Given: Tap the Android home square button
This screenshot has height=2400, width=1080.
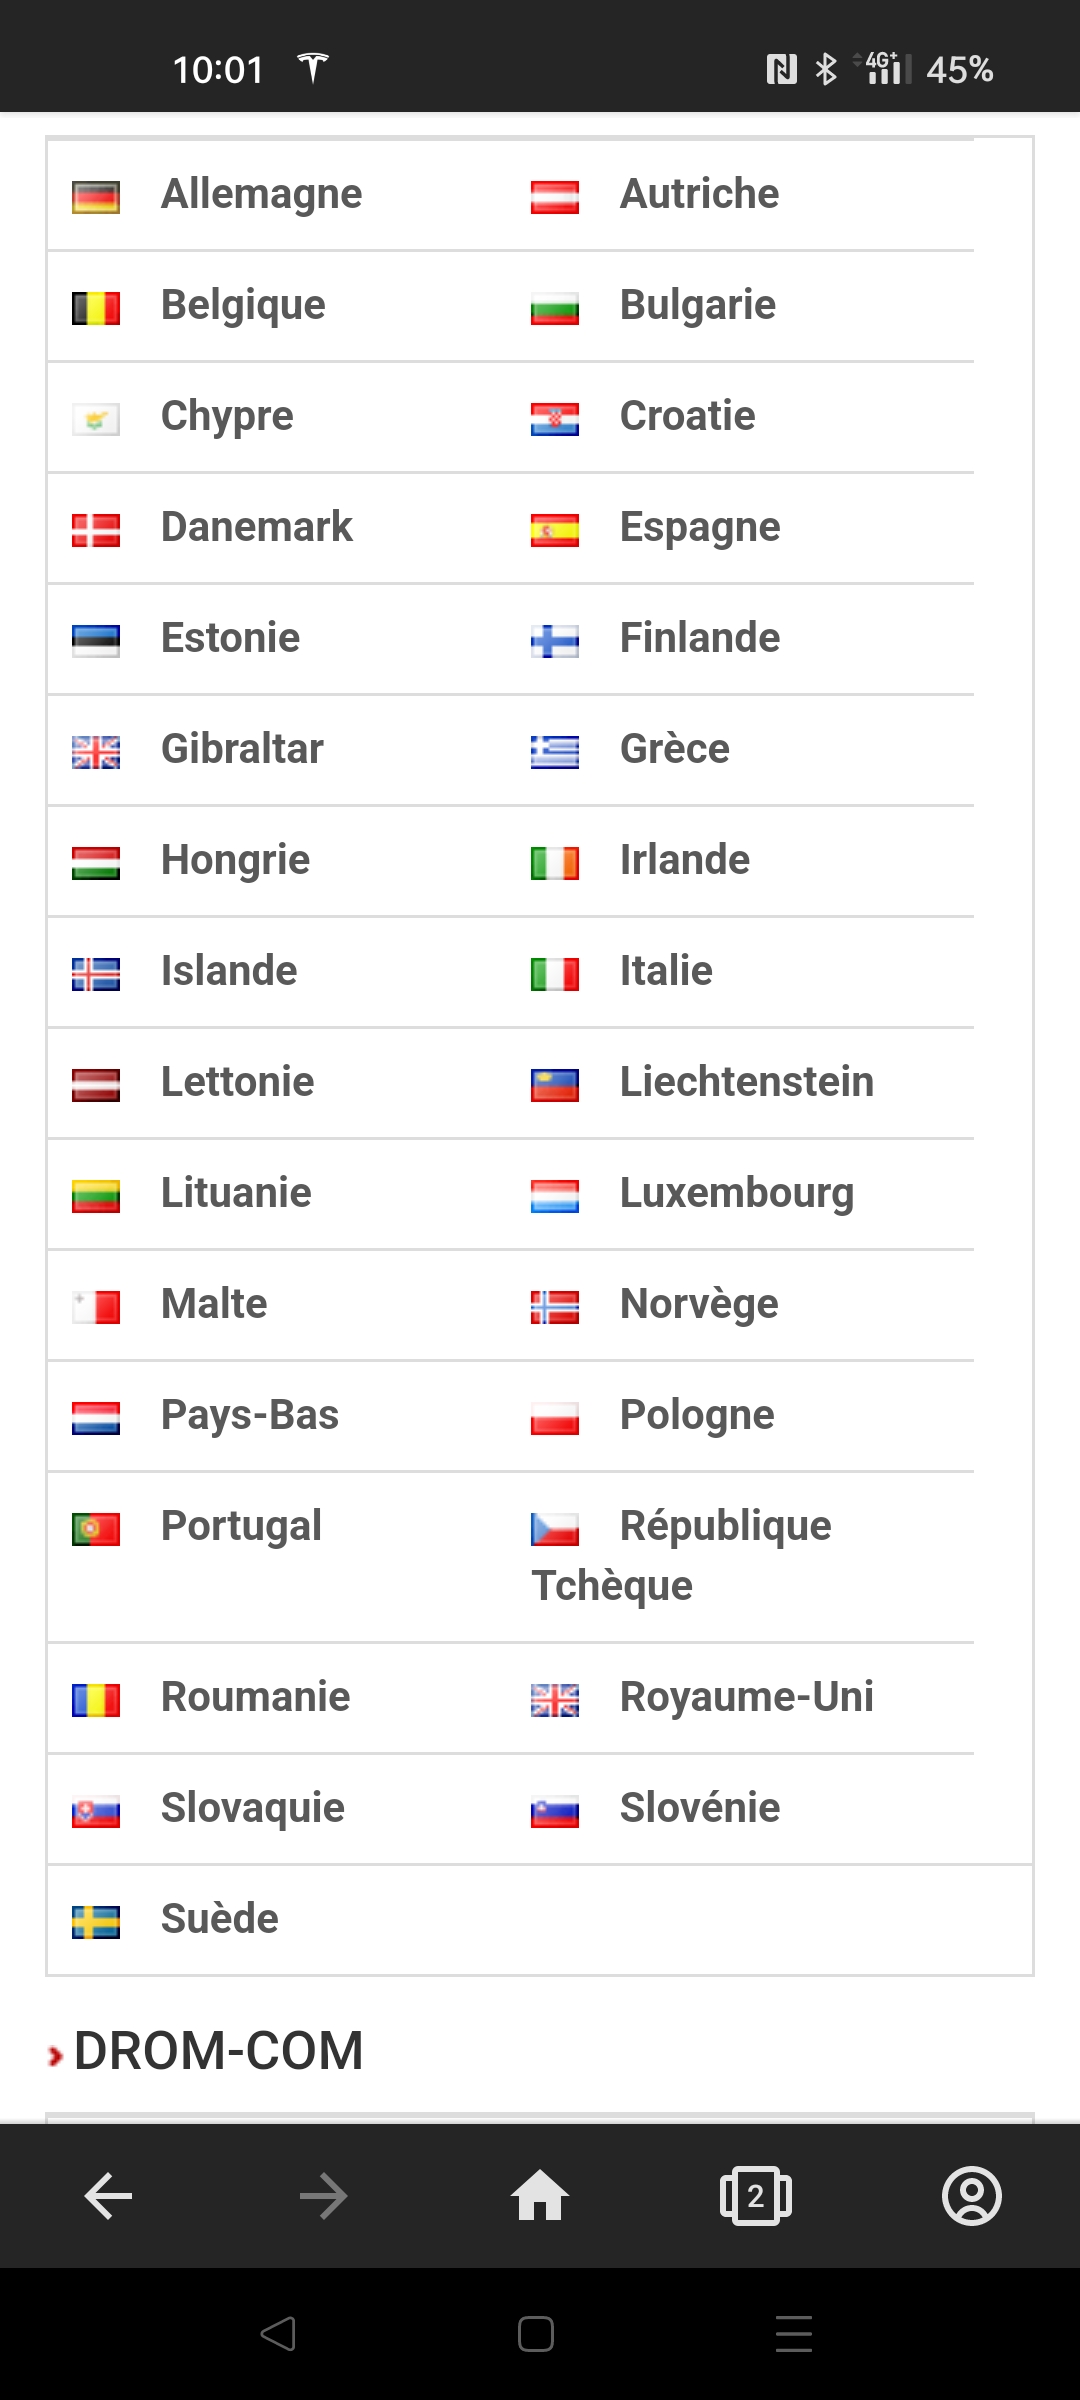Looking at the screenshot, I should pyautogui.click(x=536, y=2334).
